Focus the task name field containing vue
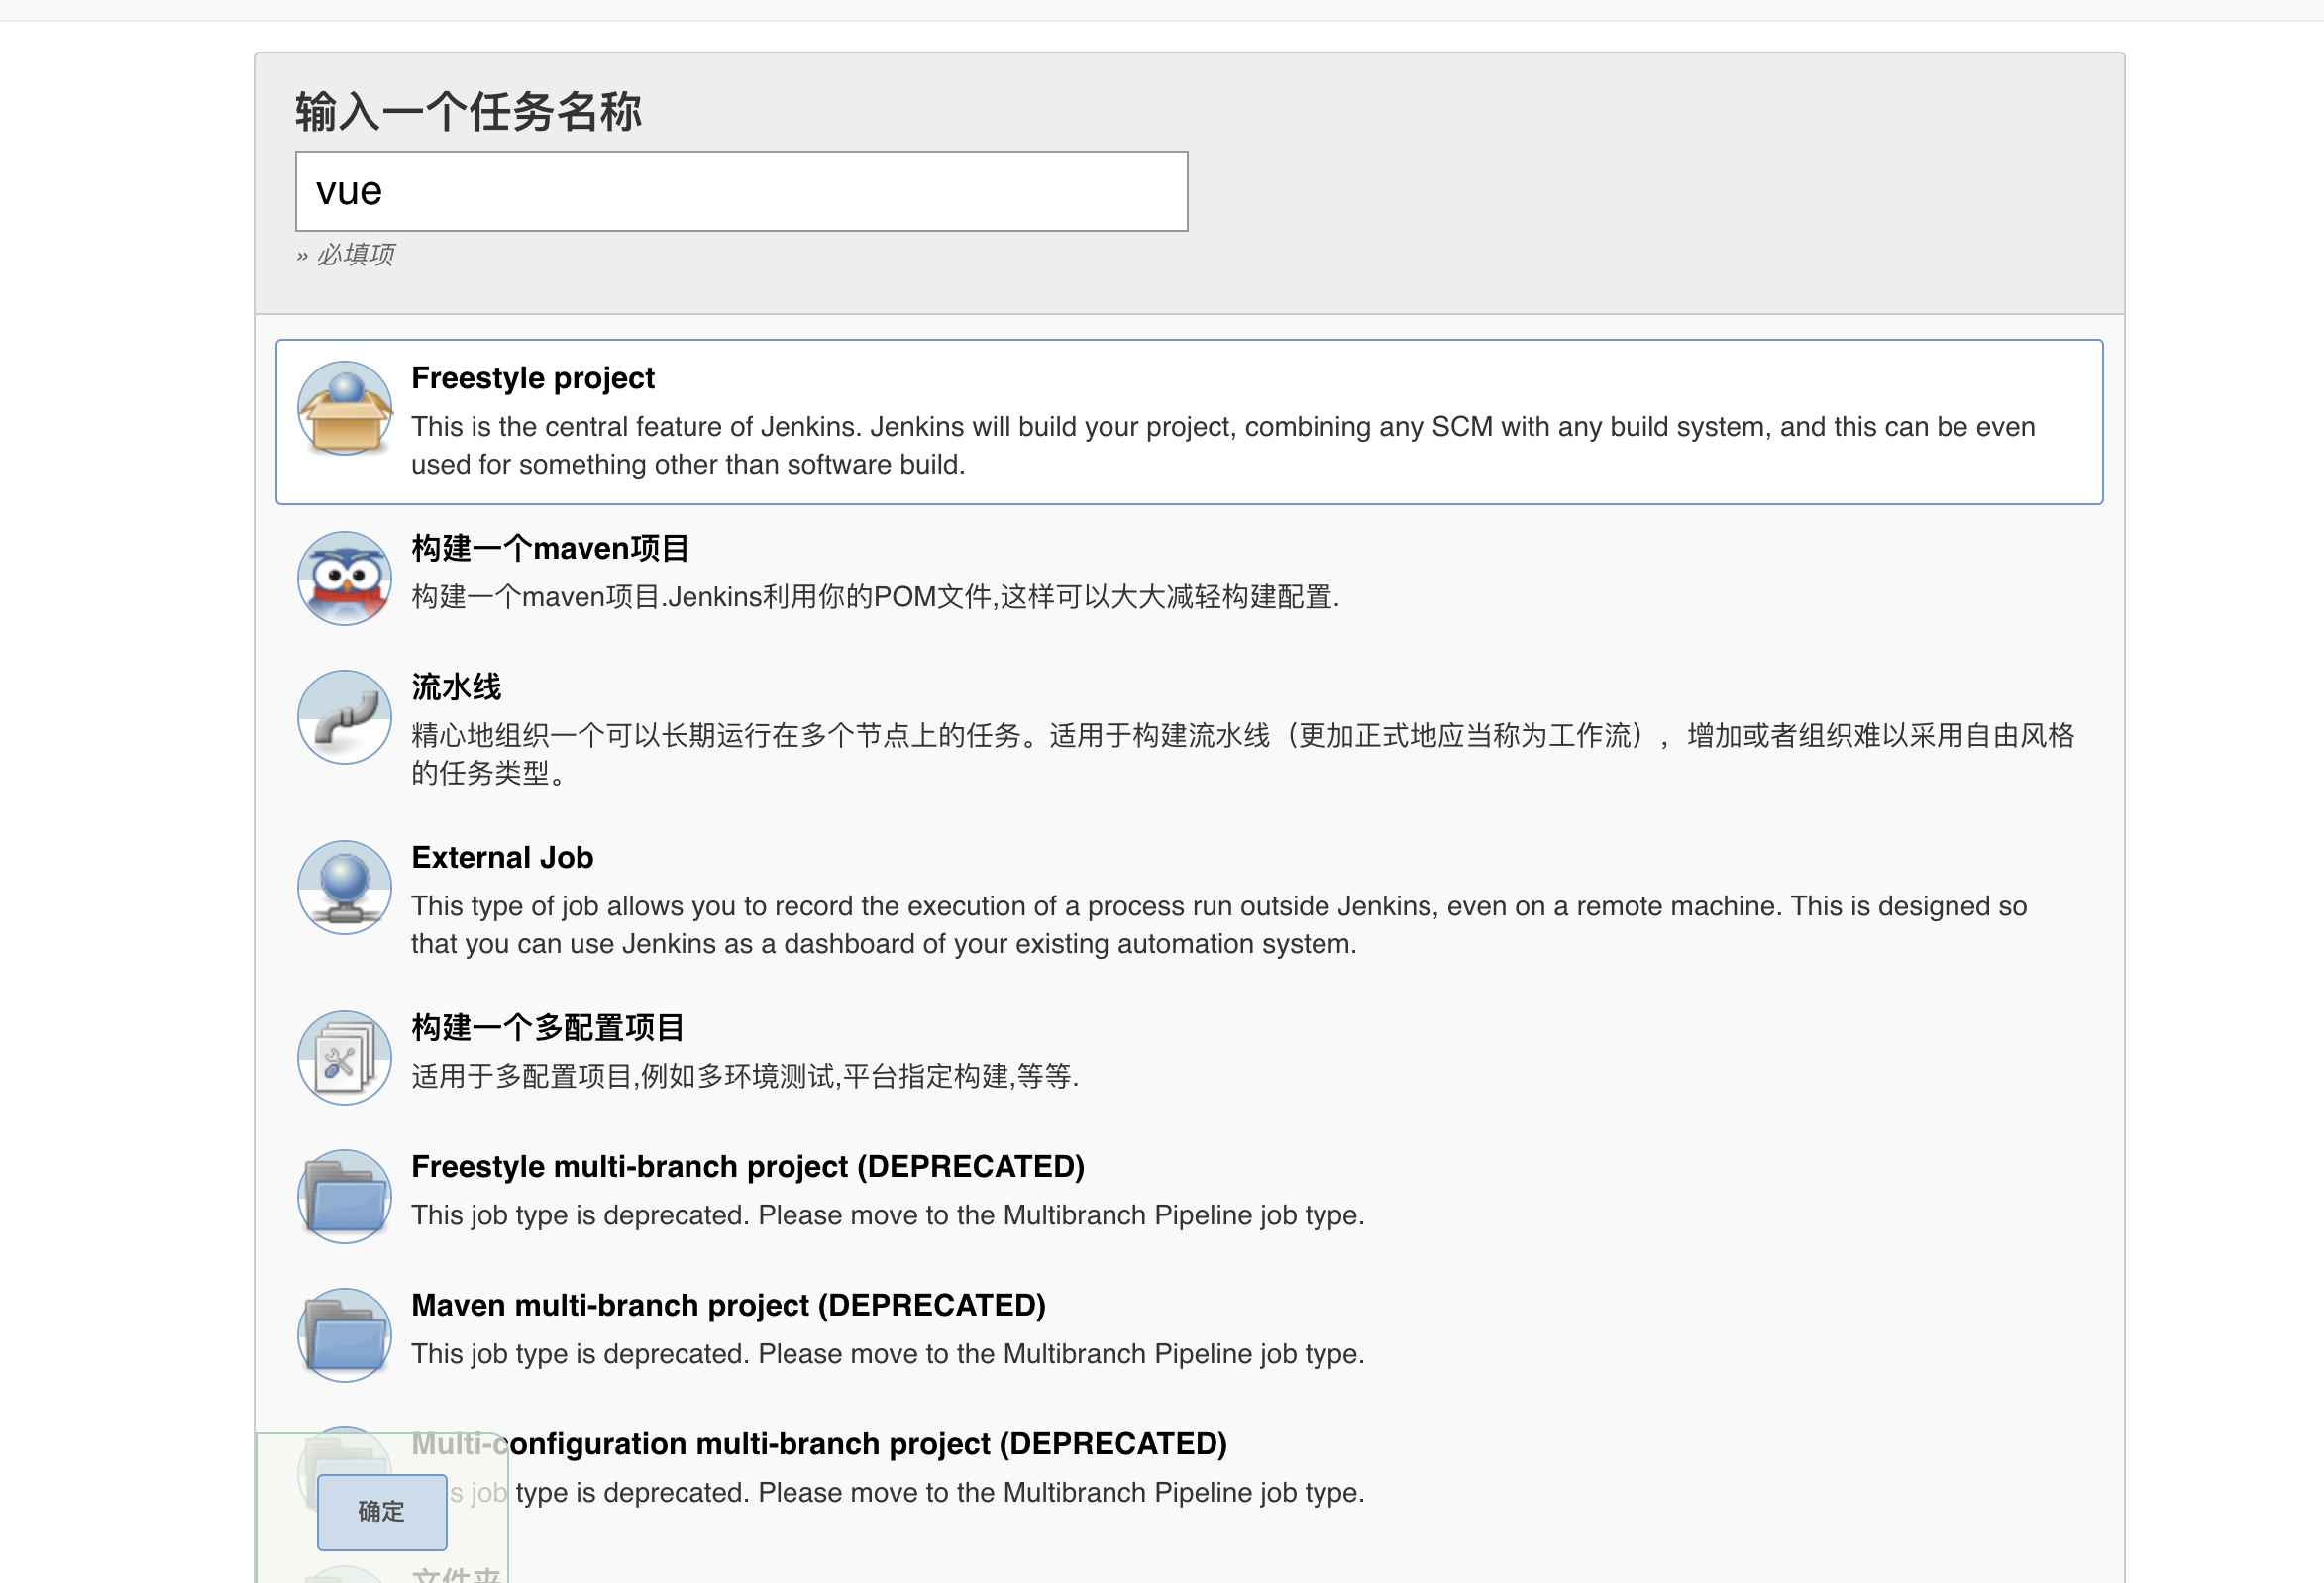The width and height of the screenshot is (2324, 1583). tap(741, 191)
